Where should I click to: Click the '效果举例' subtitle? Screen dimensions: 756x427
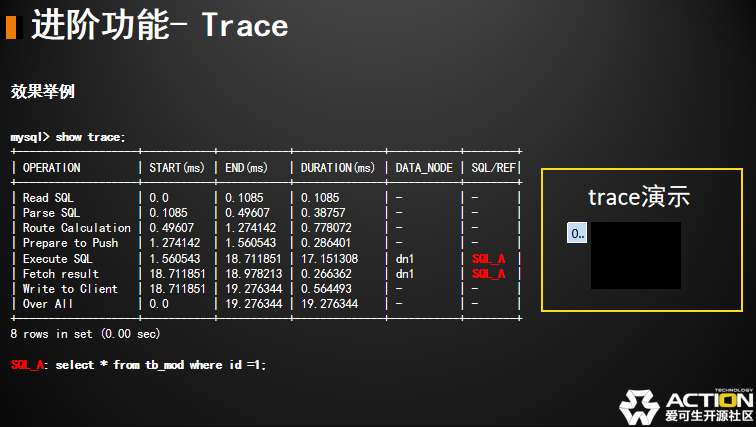(43, 91)
